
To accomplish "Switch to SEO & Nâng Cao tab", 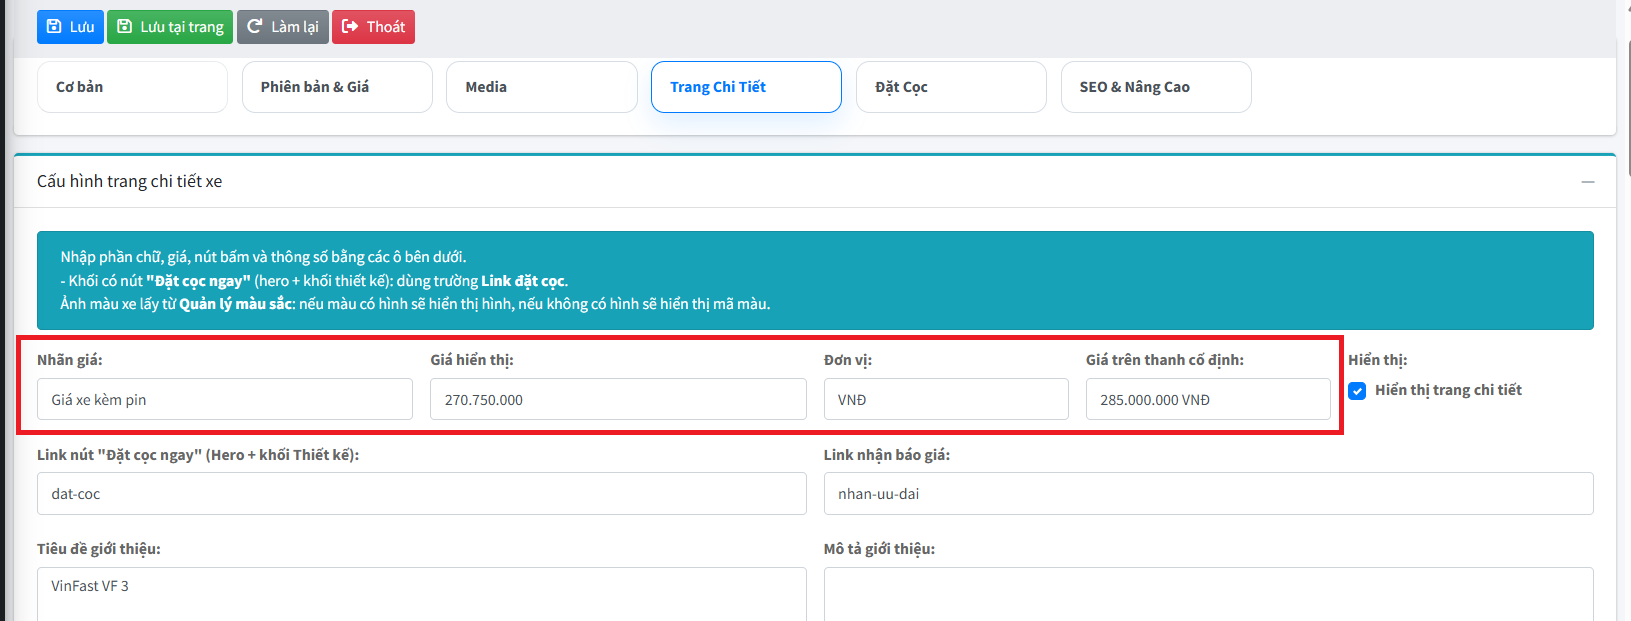I will point(1156,87).
